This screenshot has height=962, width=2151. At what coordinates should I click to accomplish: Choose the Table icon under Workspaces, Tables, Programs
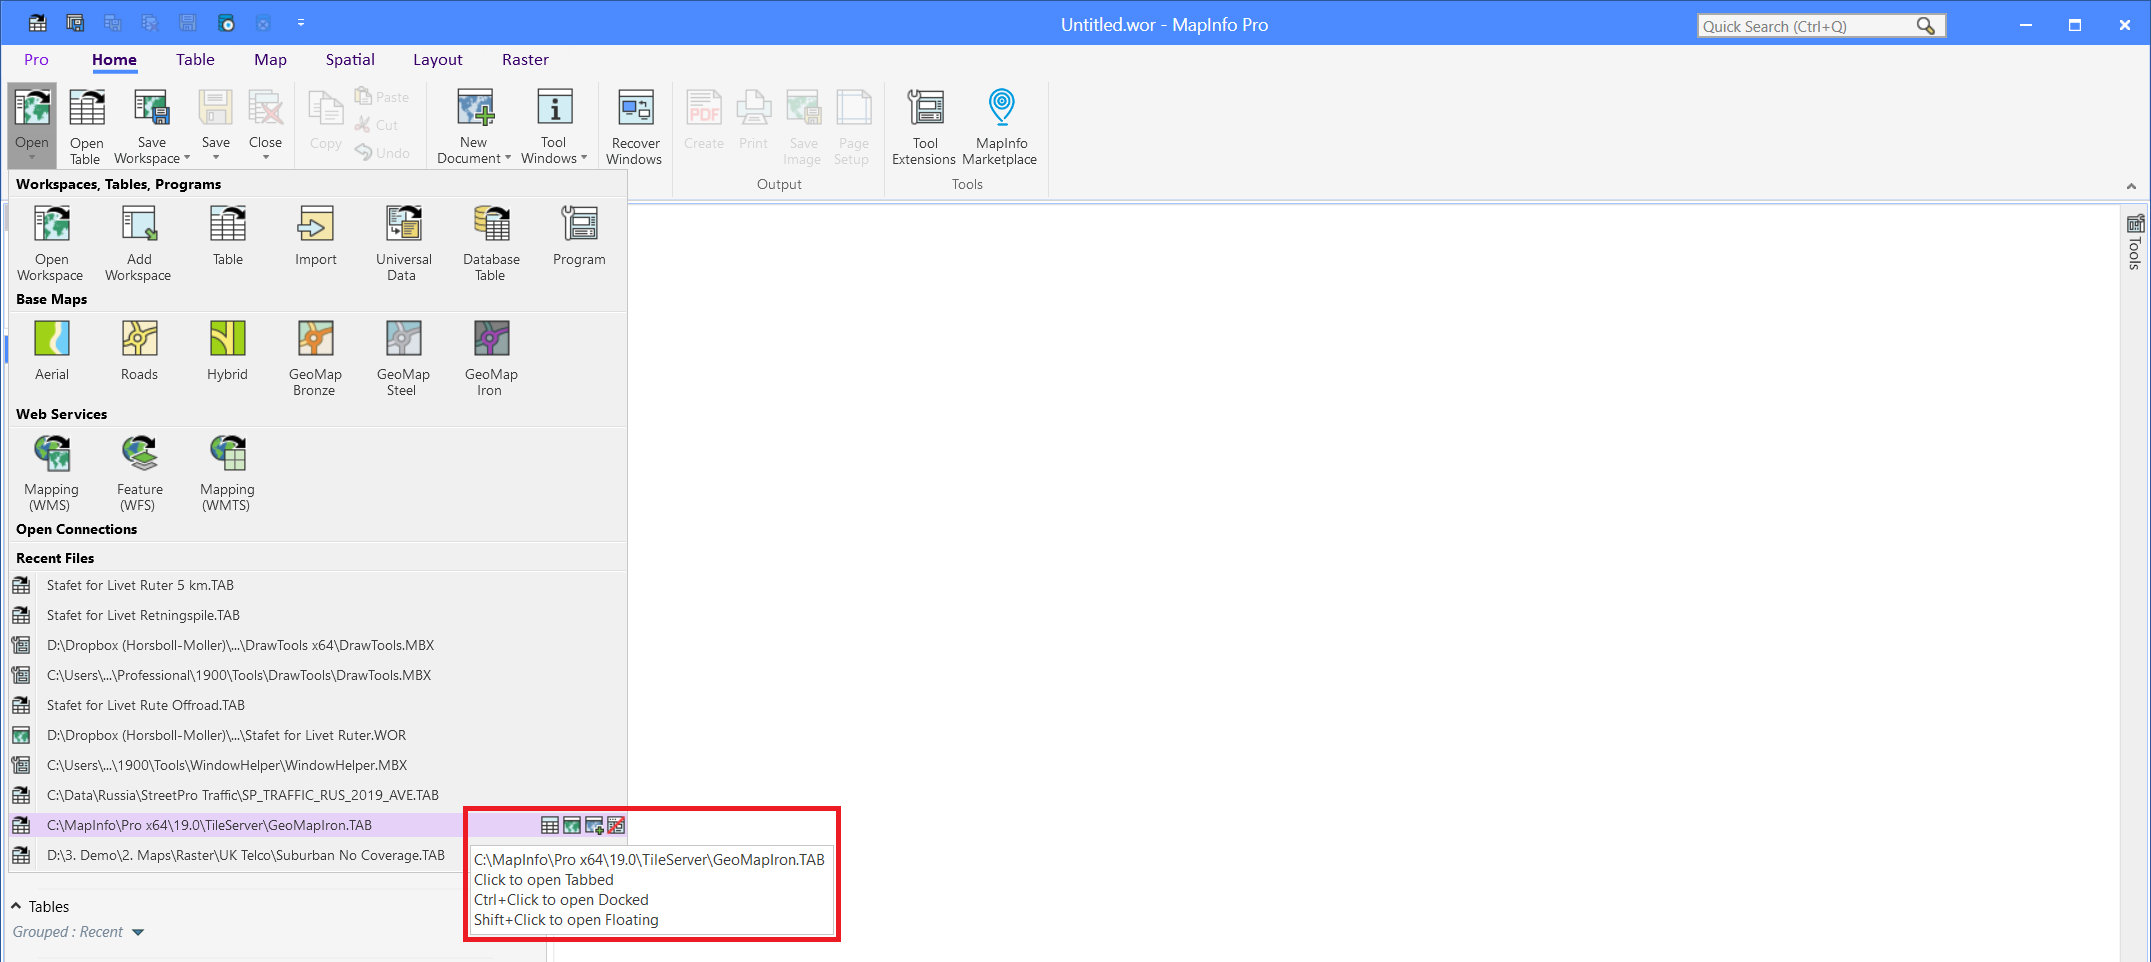point(227,224)
